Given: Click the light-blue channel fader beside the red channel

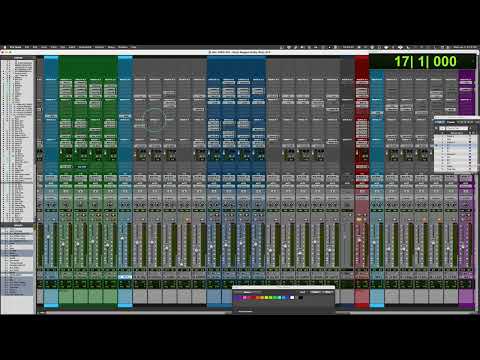Looking at the screenshot, I should click(374, 243).
